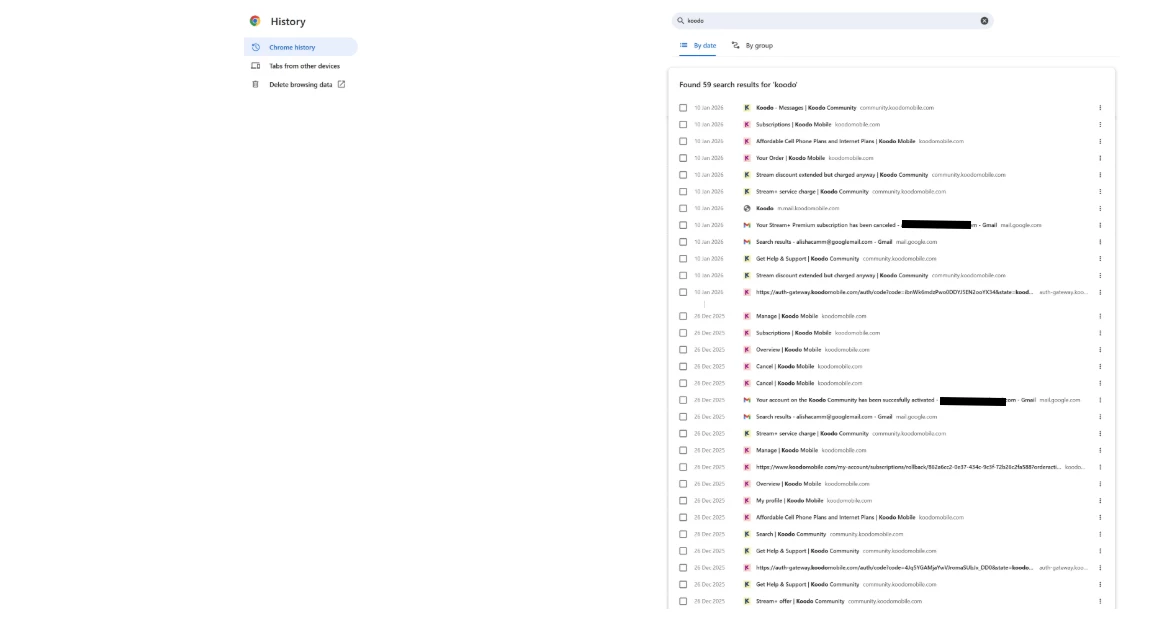Image resolution: width=1166 pixels, height=639 pixels.
Task: Click favicon of 10 Jan Affordable Cell Phone Plans
Action: pos(747,141)
